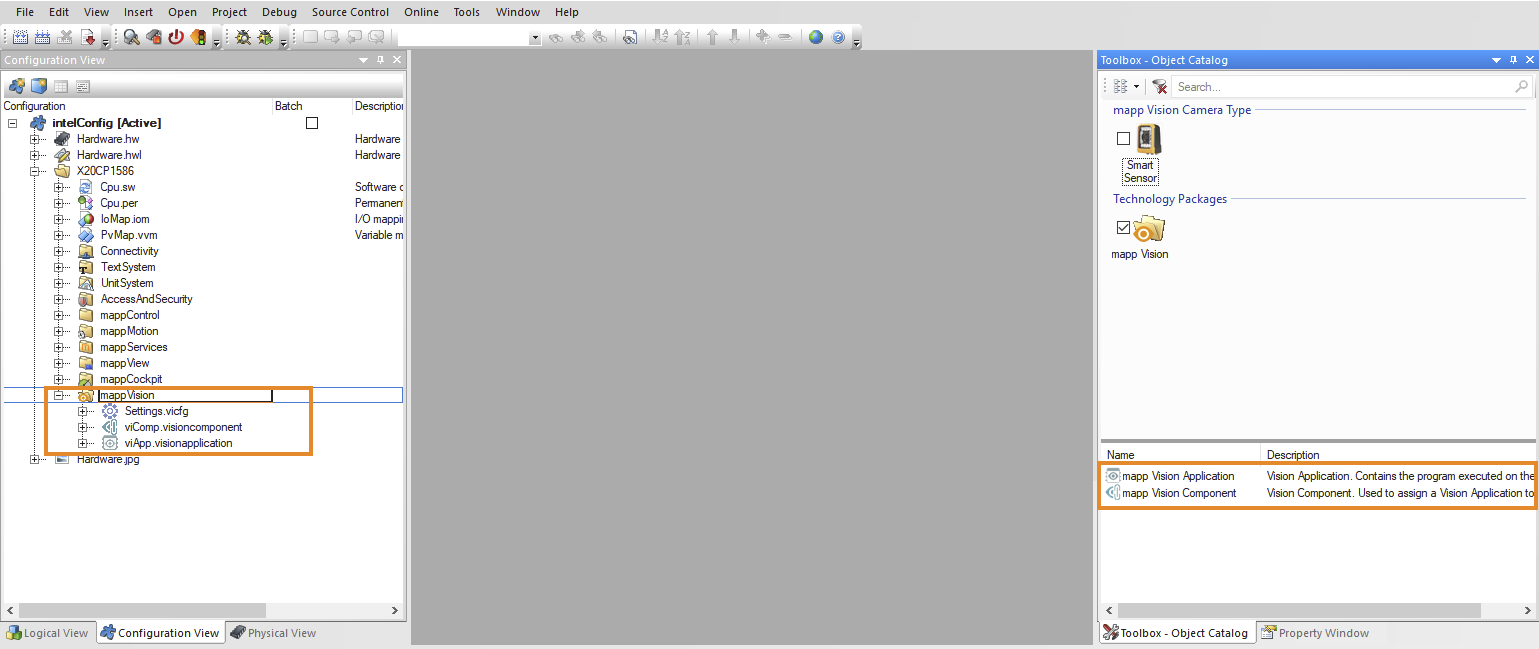
Task: Uncheck the mapp Vision package checkbox
Action: point(1123,228)
